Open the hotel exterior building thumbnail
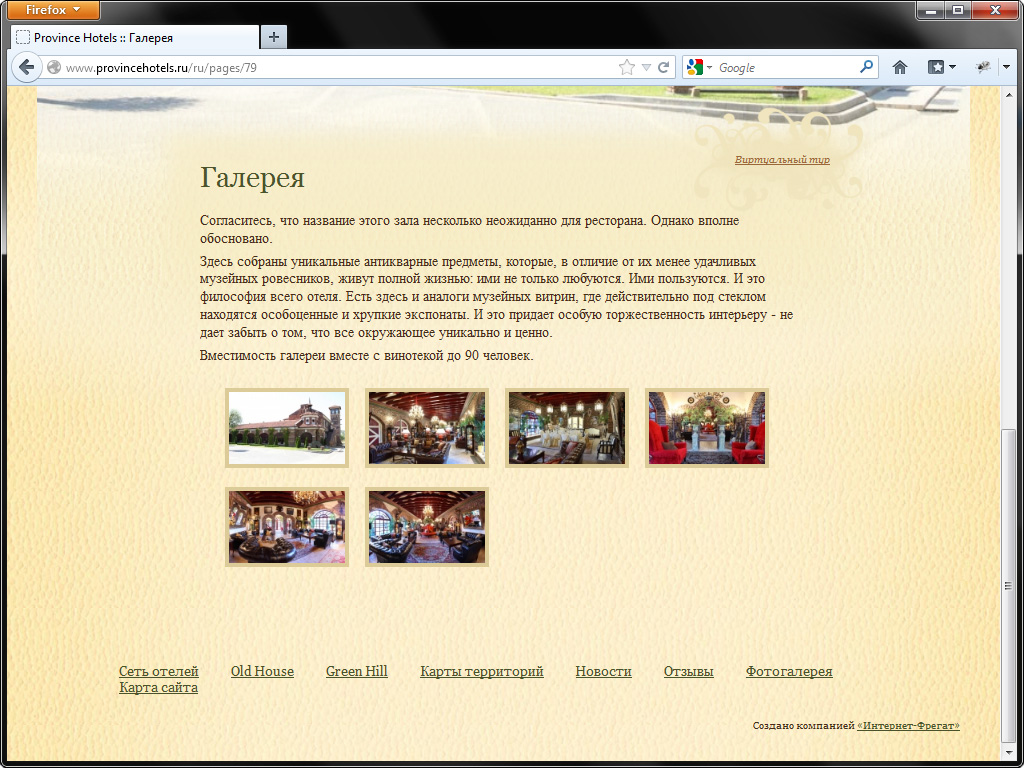 (287, 428)
